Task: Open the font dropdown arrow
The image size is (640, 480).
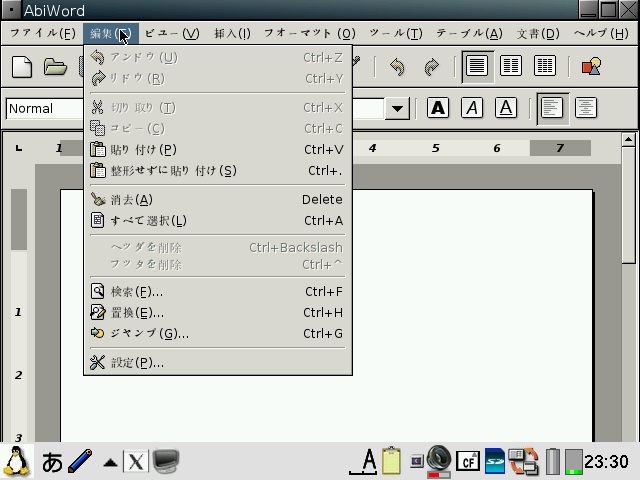Action: coord(398,108)
